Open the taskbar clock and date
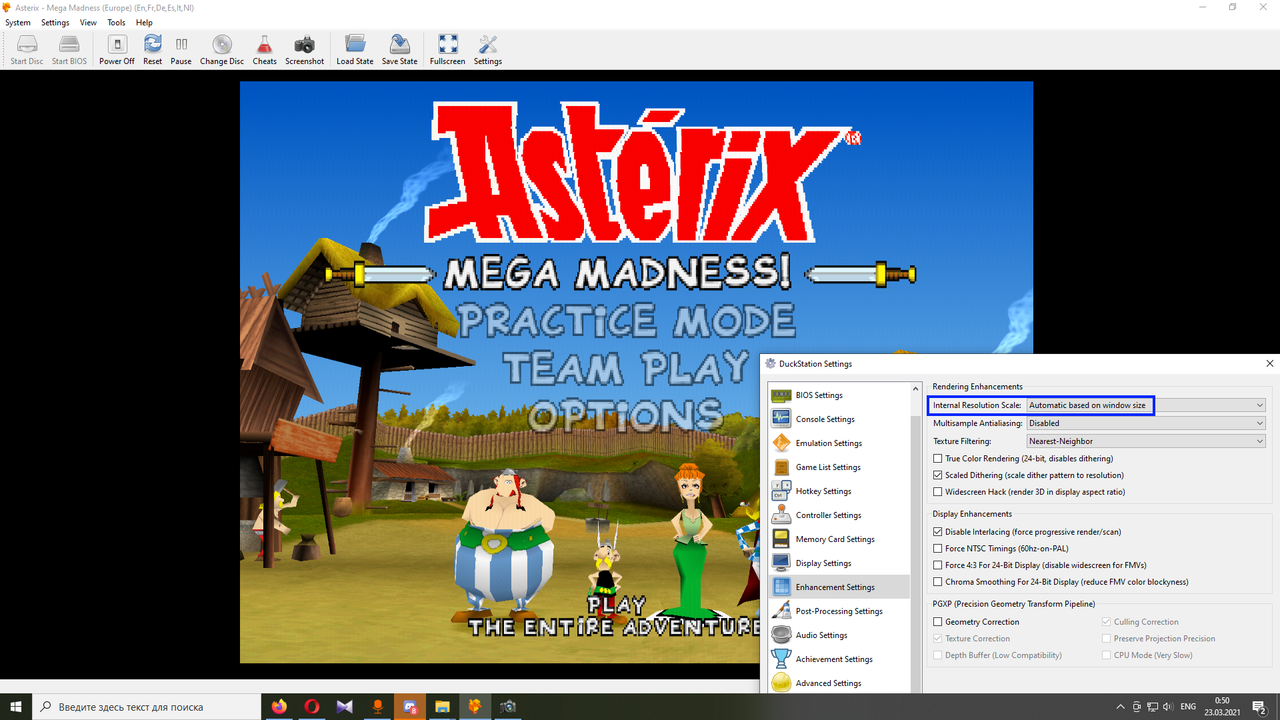 1222,707
